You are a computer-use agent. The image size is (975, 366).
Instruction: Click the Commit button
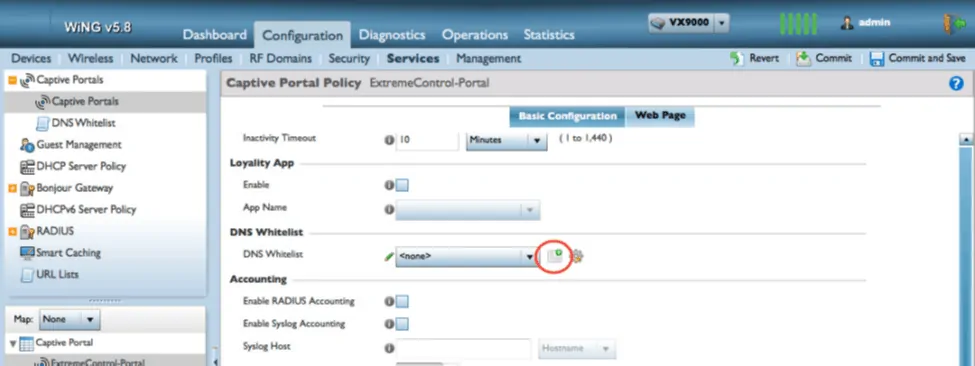click(x=824, y=58)
